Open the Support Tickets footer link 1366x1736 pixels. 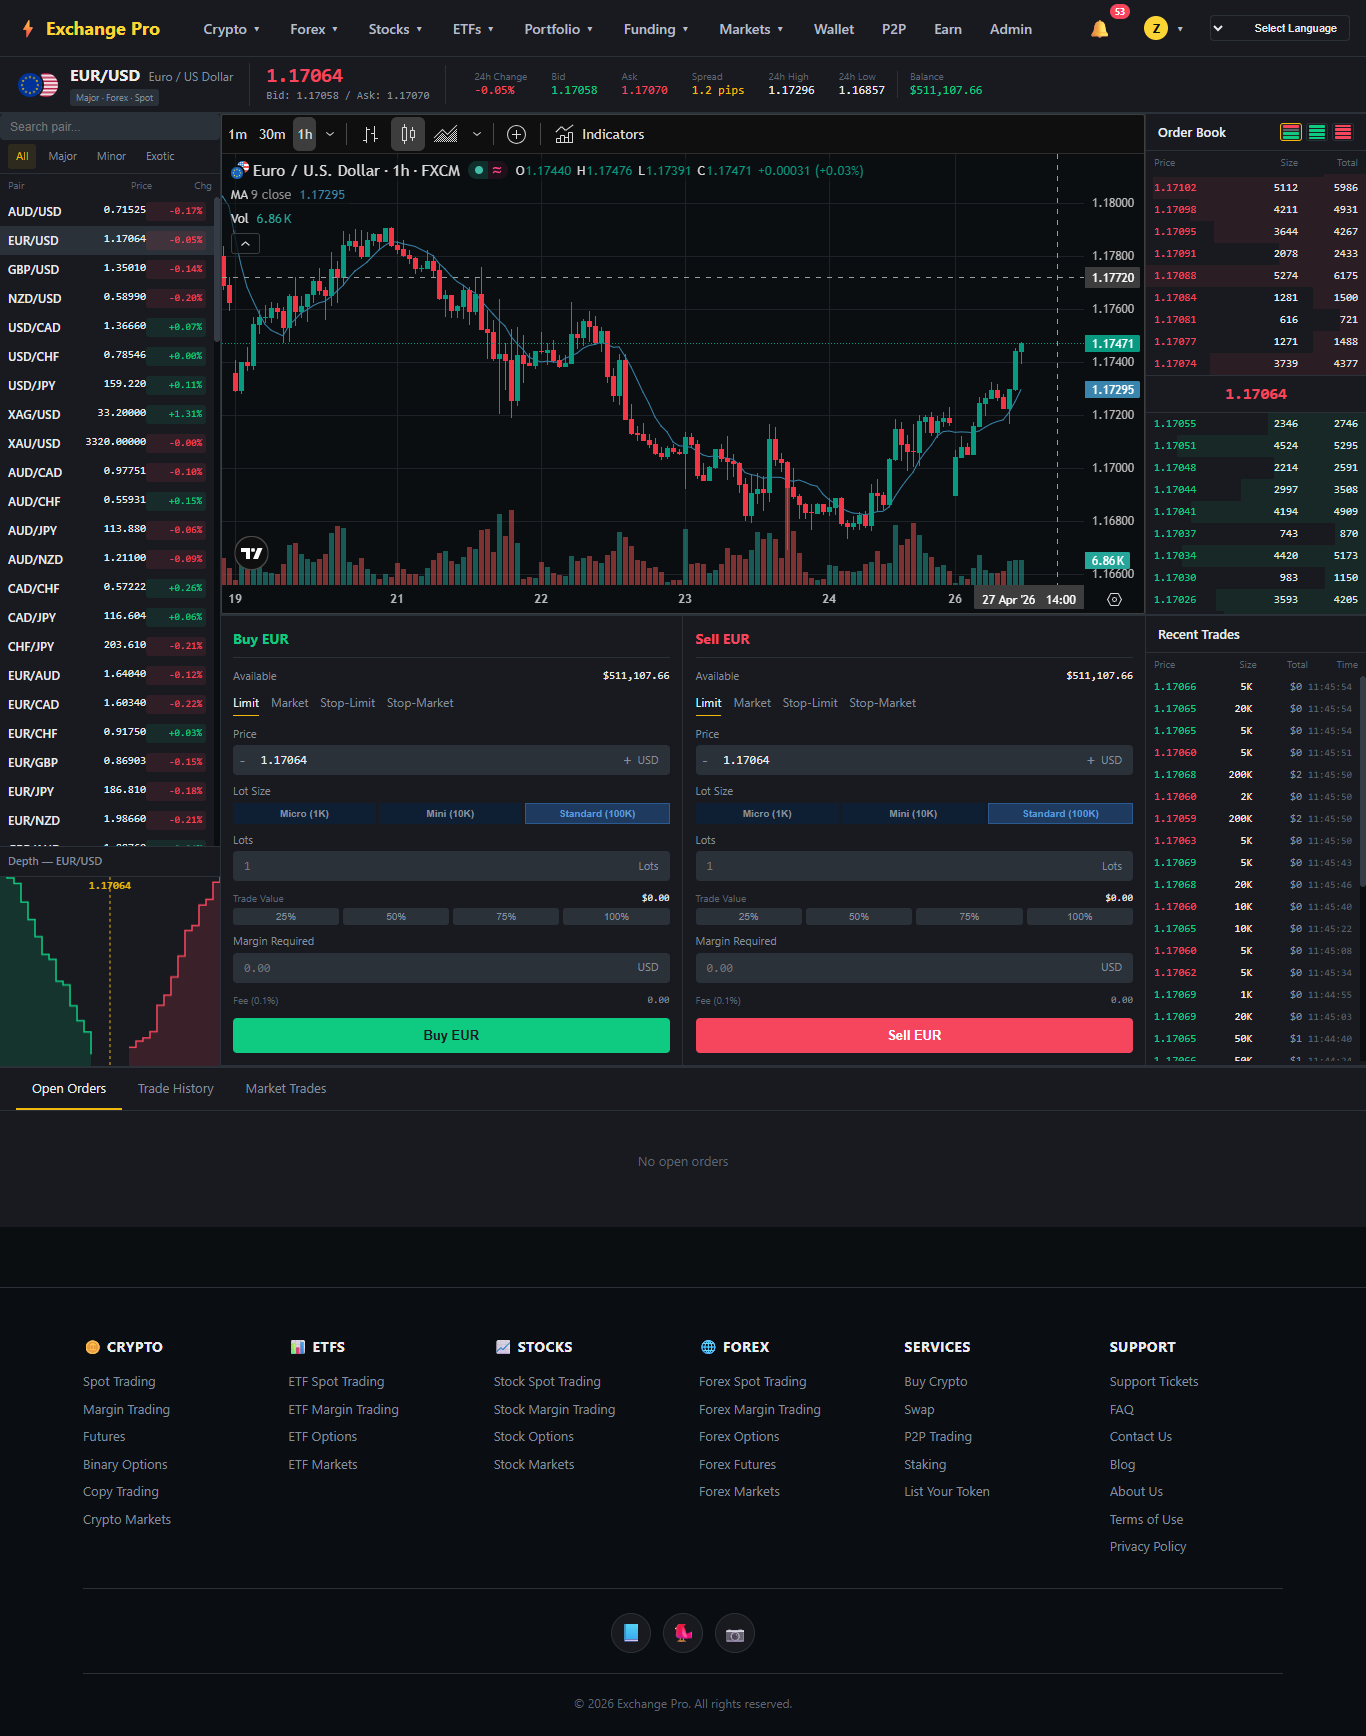point(1154,1381)
